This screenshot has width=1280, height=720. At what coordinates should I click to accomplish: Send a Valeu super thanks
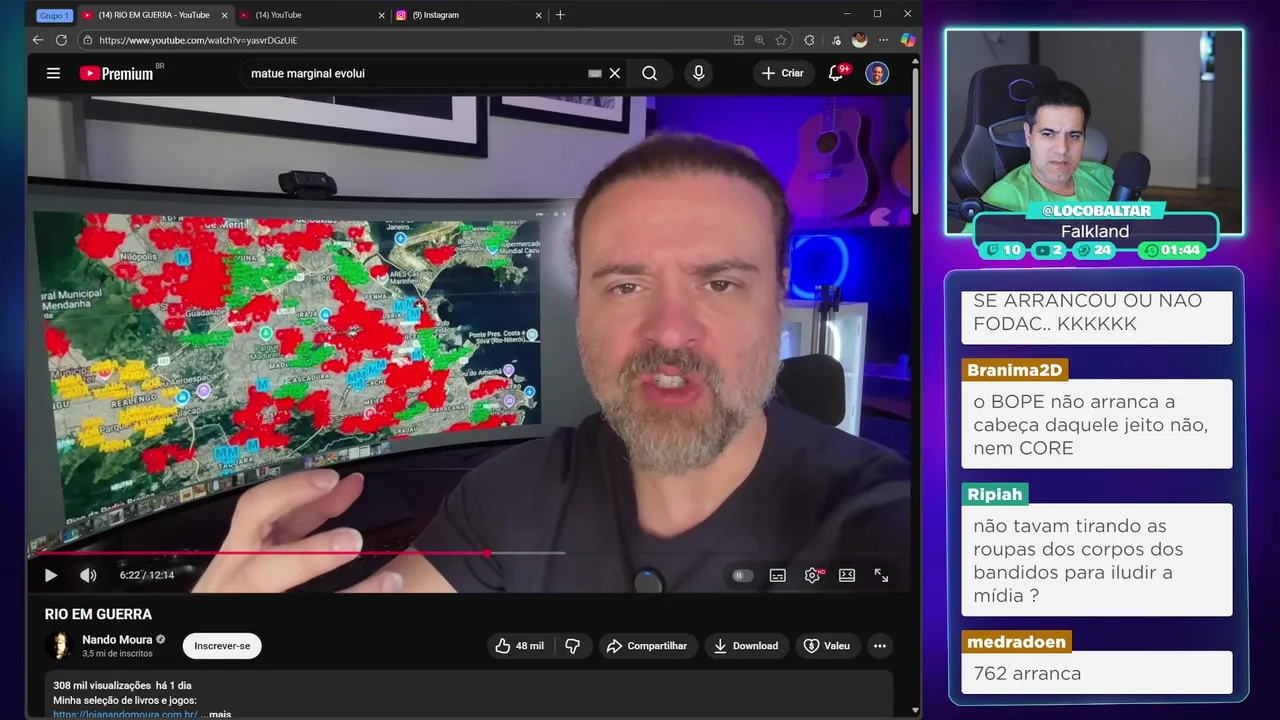827,646
